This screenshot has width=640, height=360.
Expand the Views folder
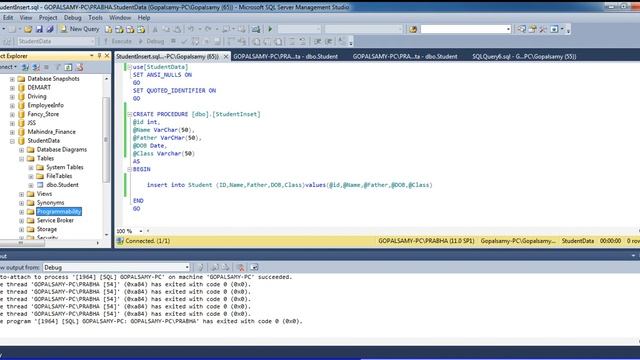[22, 194]
